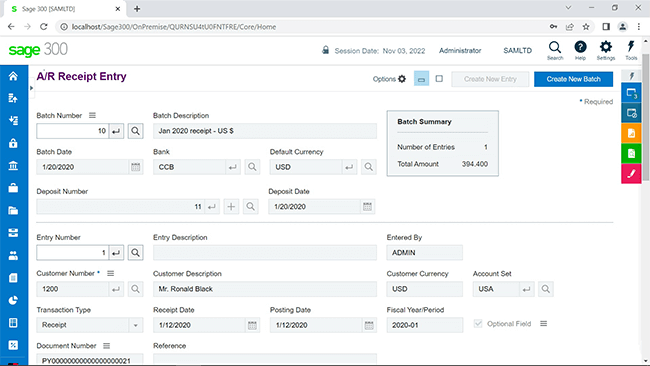This screenshot has width=650, height=366.
Task: Open the Search tool in the header
Action: pos(555,51)
